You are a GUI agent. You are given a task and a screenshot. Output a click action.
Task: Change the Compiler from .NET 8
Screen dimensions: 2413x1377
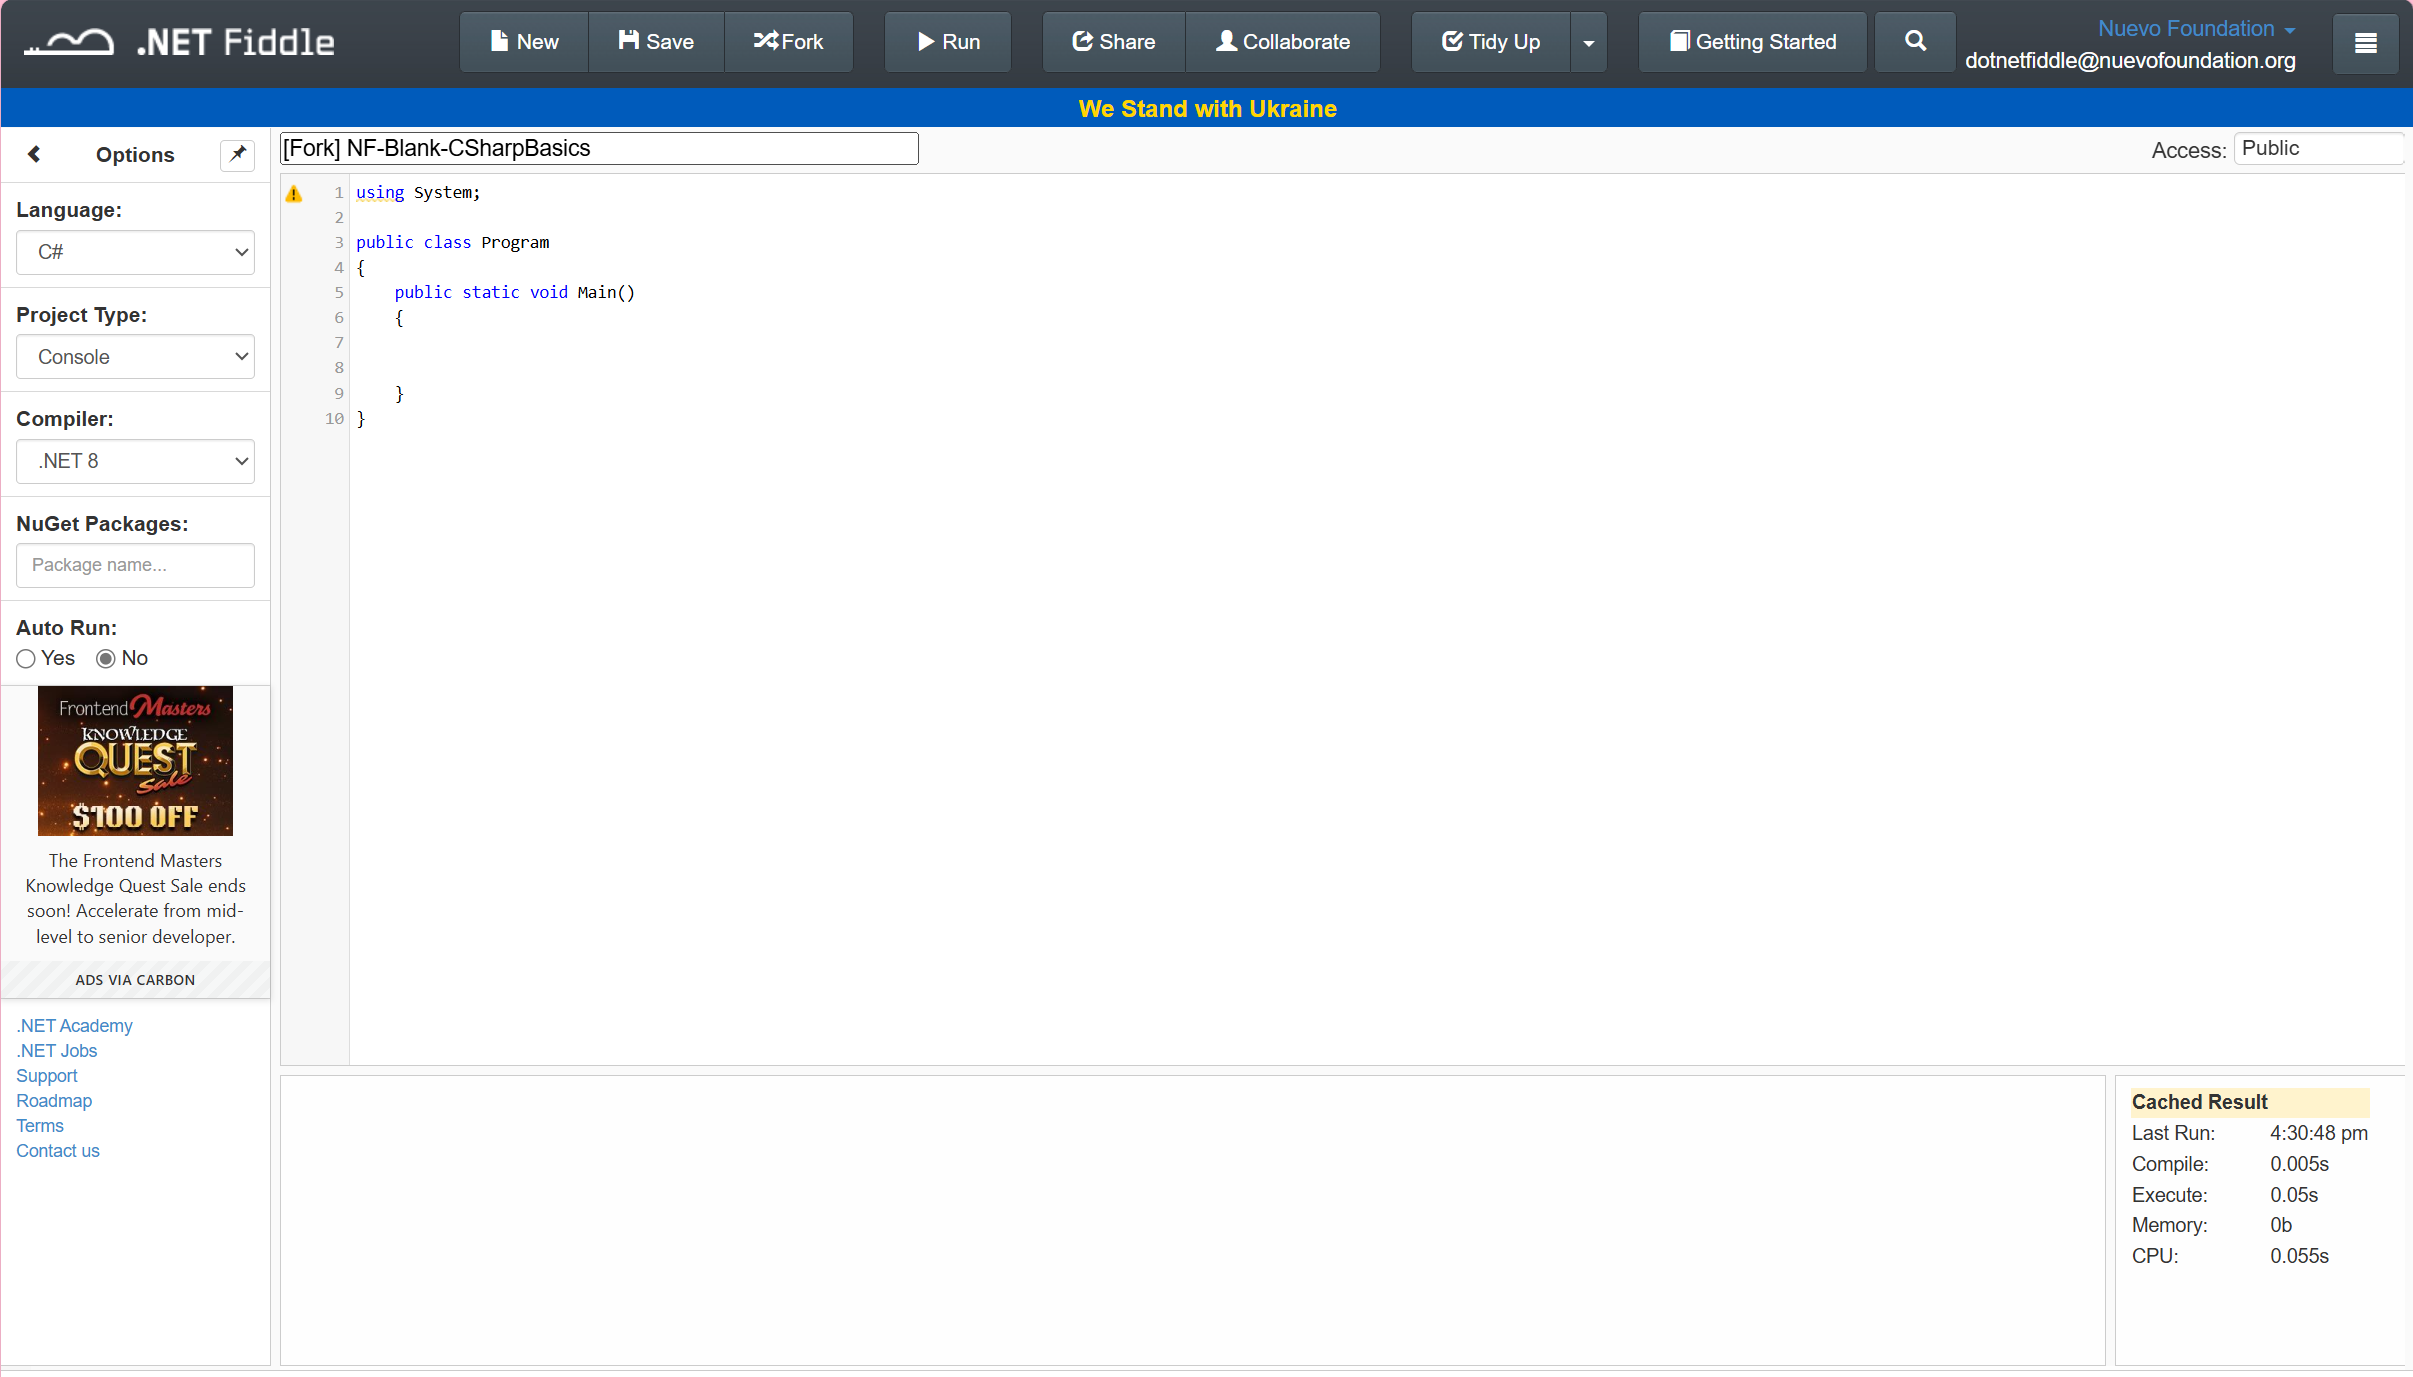click(x=135, y=461)
